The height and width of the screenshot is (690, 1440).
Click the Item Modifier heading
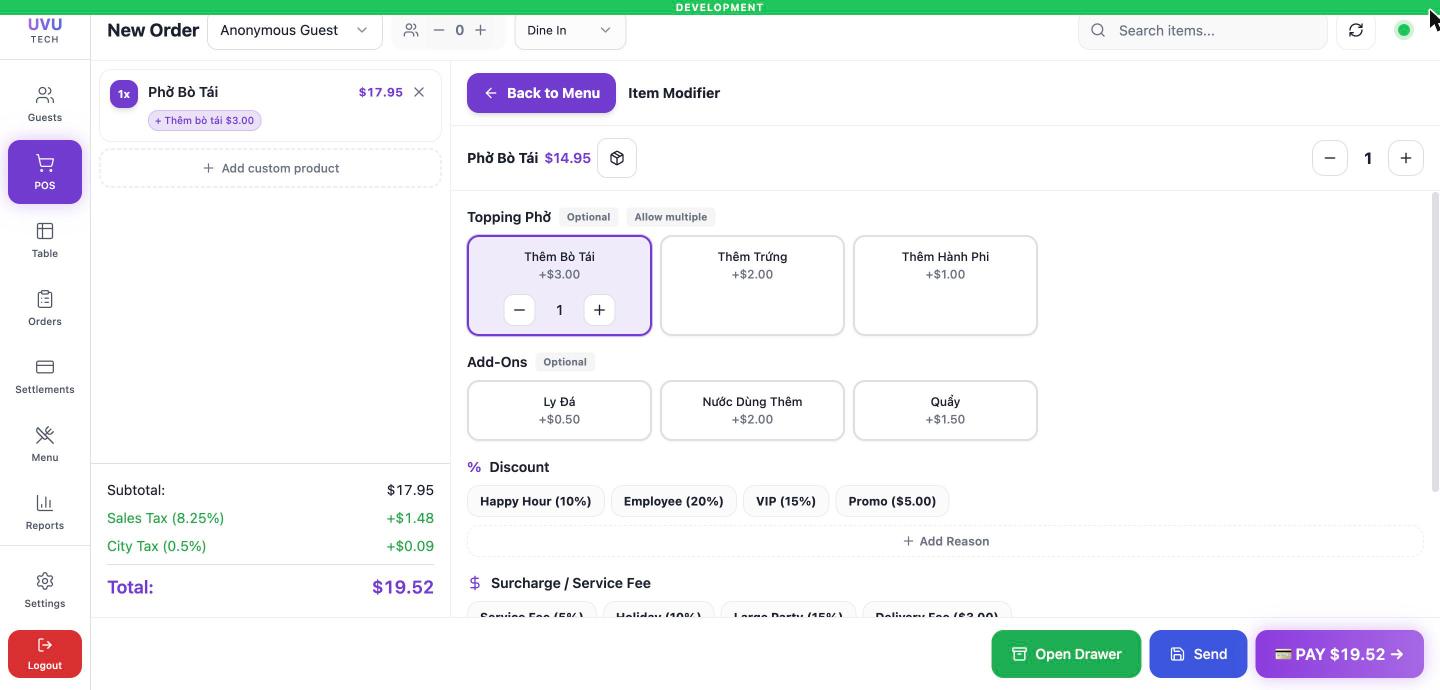click(674, 93)
